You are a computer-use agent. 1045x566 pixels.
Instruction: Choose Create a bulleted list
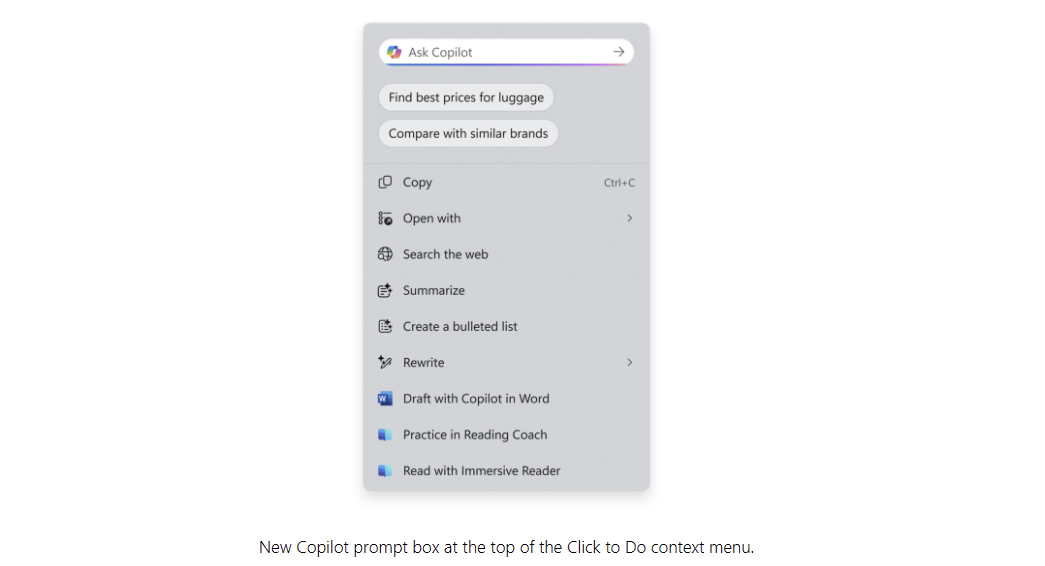click(507, 326)
